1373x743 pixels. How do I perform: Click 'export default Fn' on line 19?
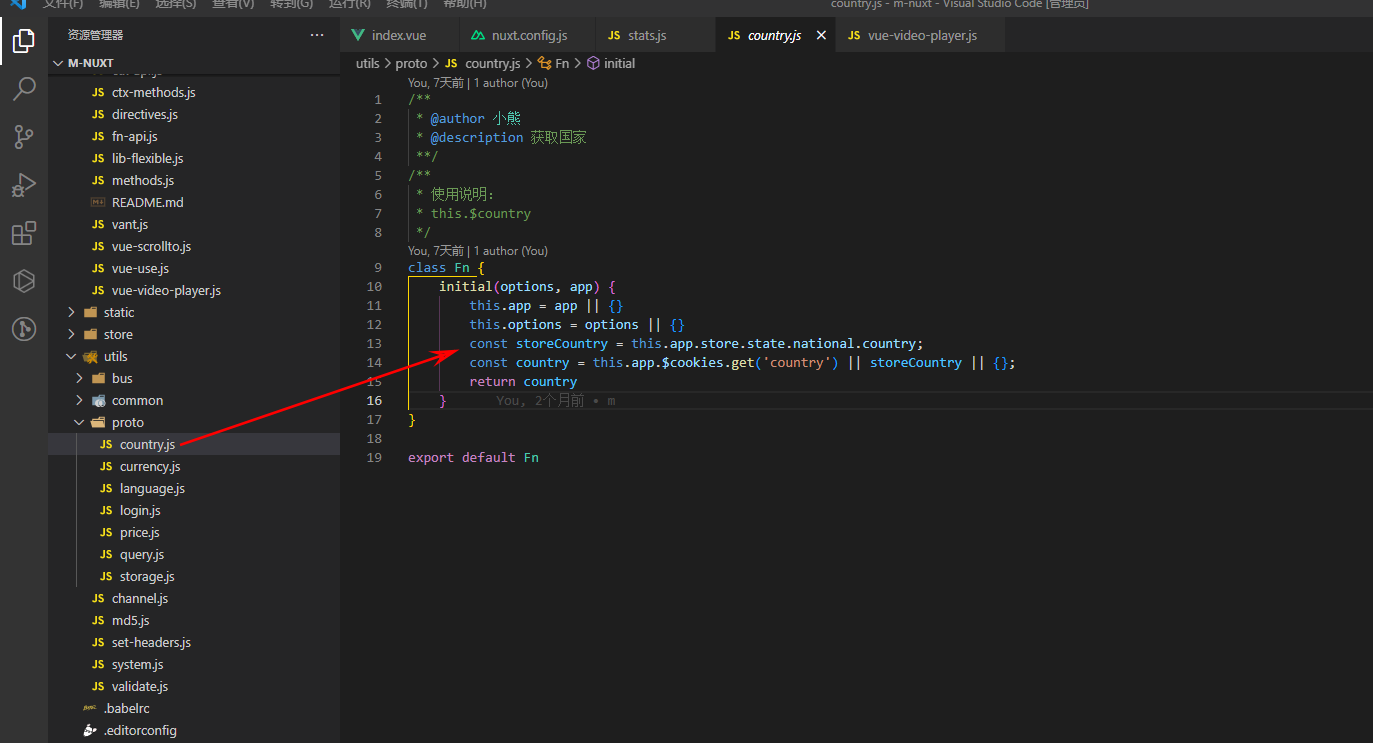click(x=473, y=457)
